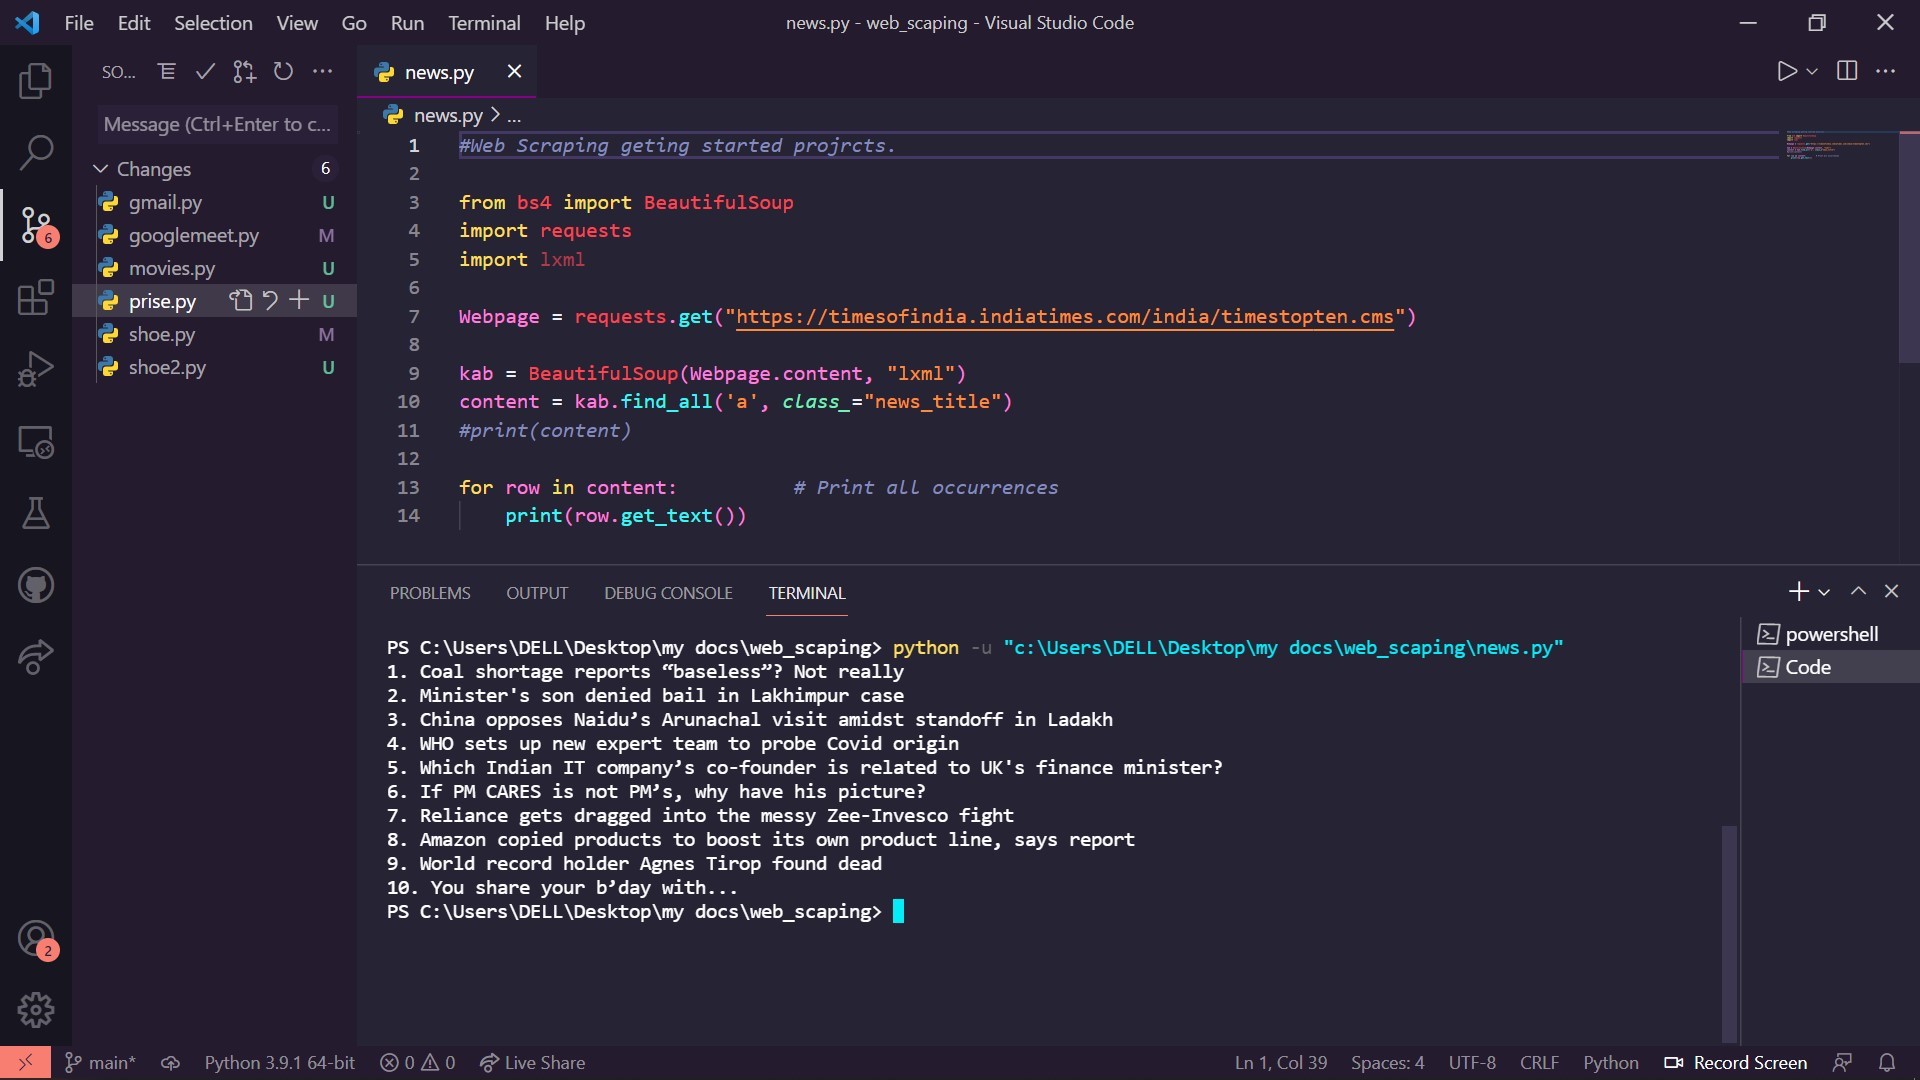This screenshot has width=1920, height=1080.
Task: Refresh the source control view
Action: [x=283, y=71]
